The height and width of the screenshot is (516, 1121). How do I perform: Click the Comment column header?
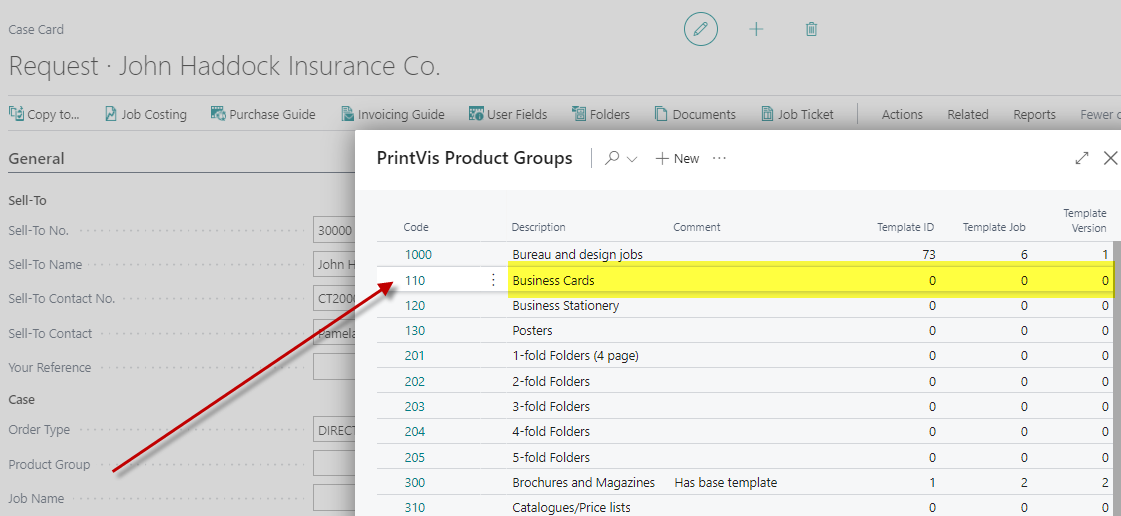click(x=697, y=227)
